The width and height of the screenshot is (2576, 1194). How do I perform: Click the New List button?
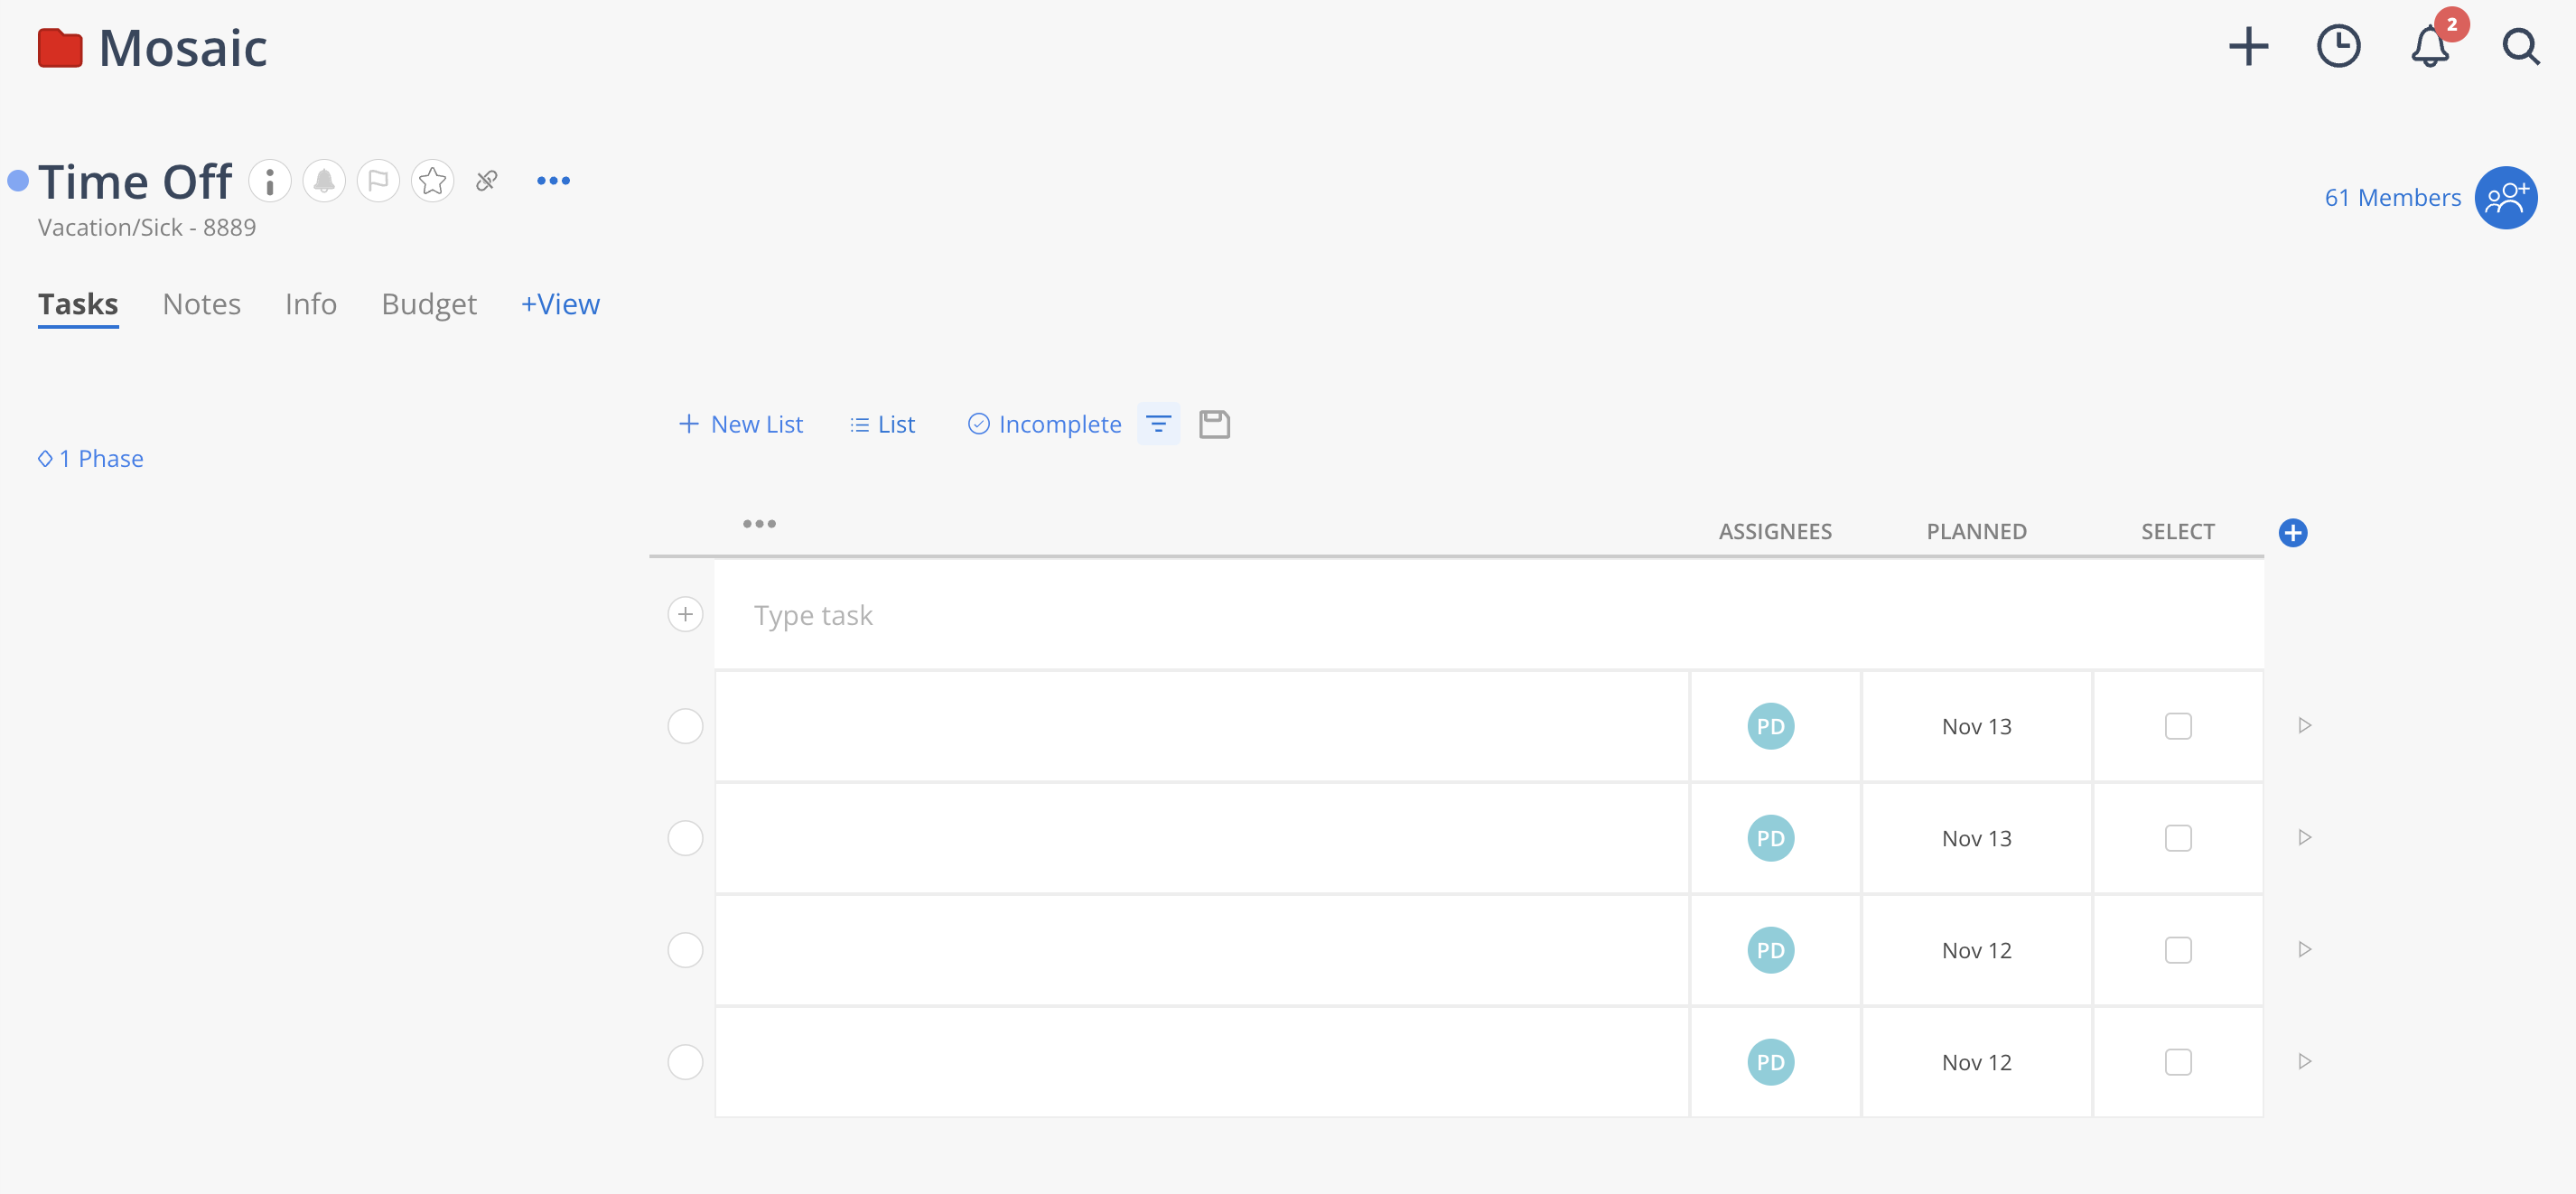coord(740,424)
